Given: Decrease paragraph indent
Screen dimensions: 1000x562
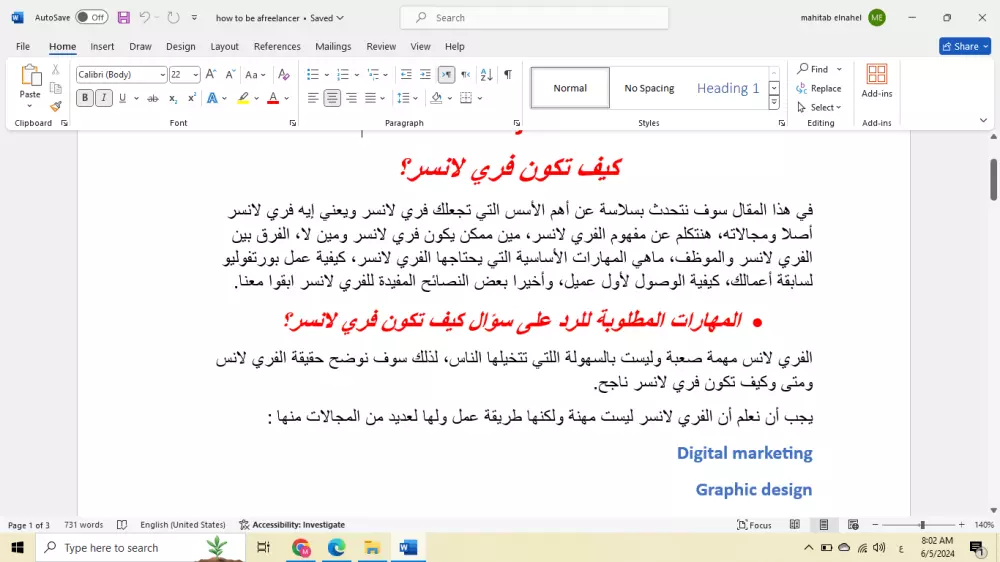Looking at the screenshot, I should point(406,75).
